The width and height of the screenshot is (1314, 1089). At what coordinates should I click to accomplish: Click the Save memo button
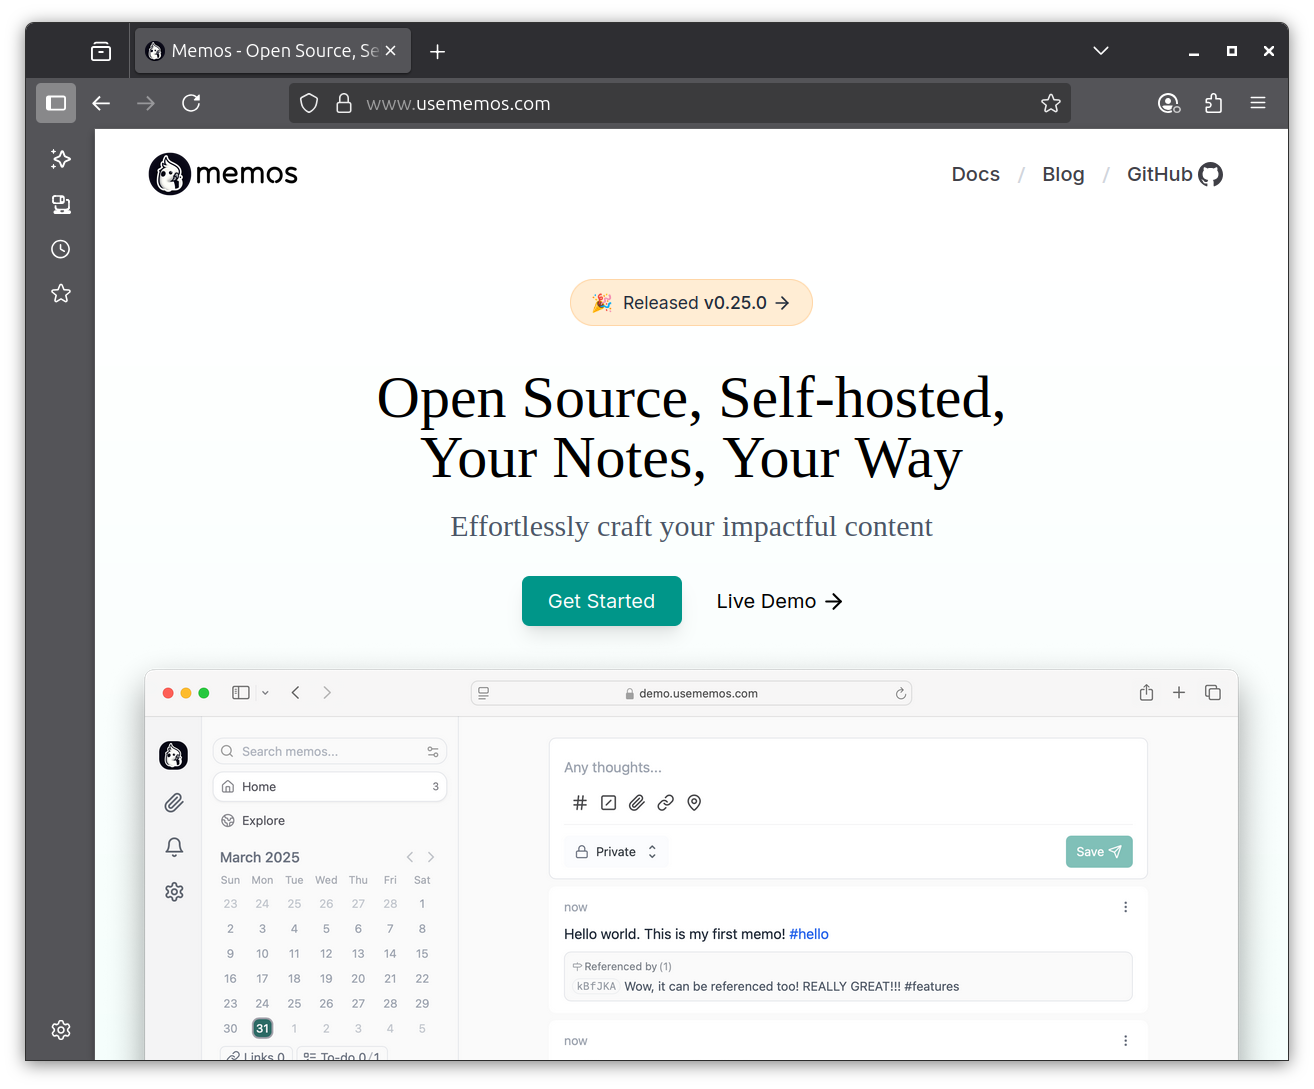(x=1099, y=852)
